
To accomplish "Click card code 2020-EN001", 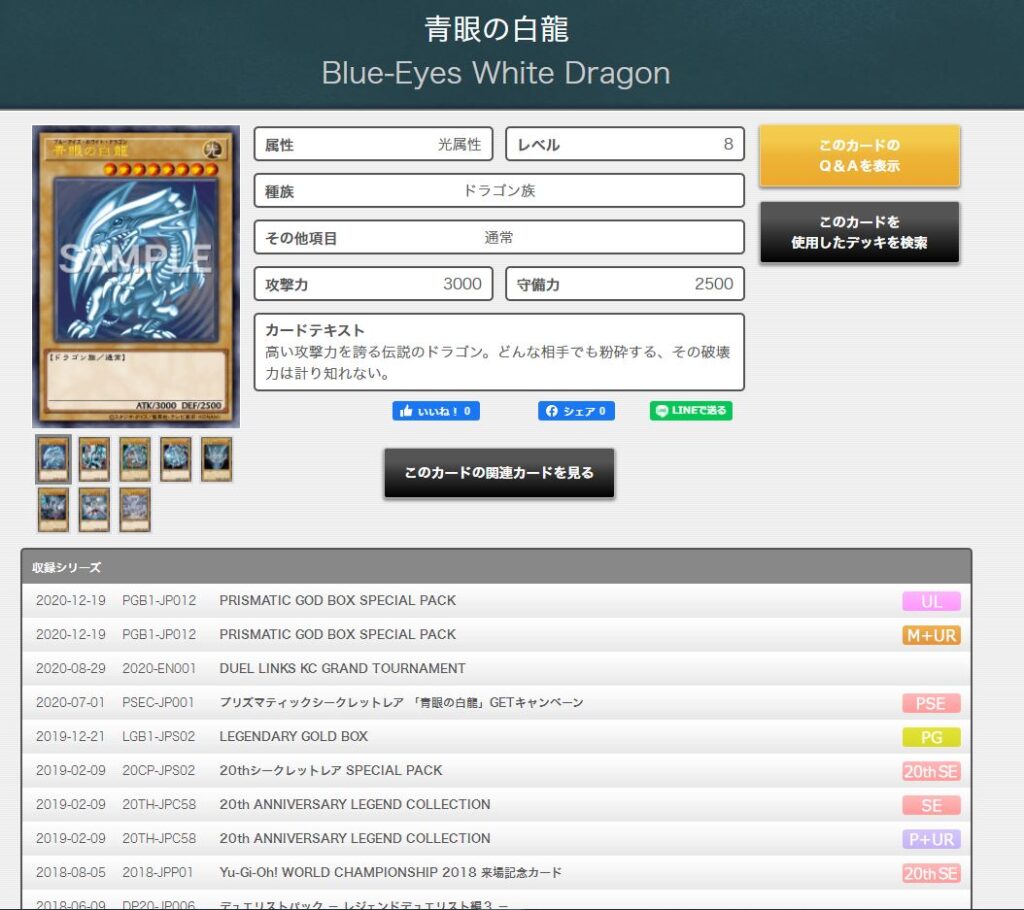I will coord(159,668).
